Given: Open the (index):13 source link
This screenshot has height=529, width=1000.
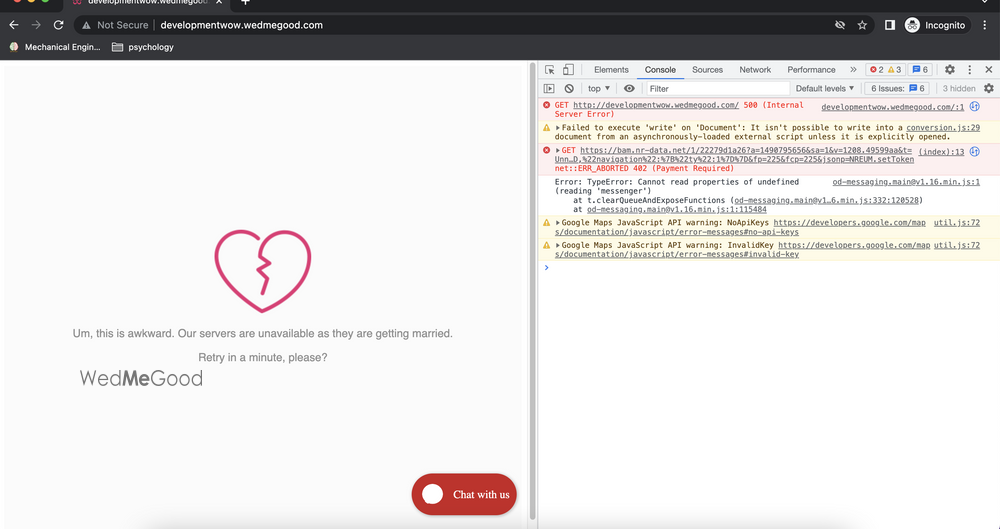Looking at the screenshot, I should 941,152.
